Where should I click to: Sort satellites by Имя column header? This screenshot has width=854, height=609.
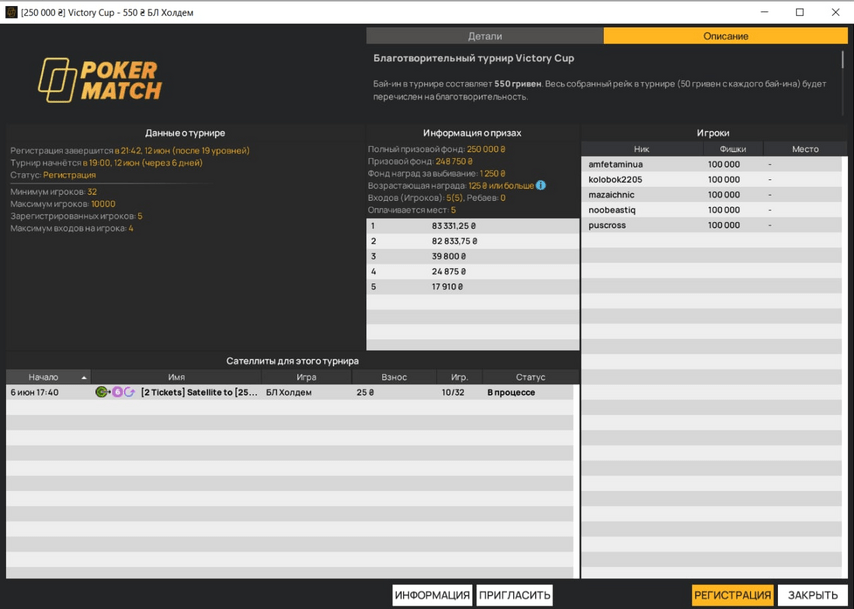point(176,377)
